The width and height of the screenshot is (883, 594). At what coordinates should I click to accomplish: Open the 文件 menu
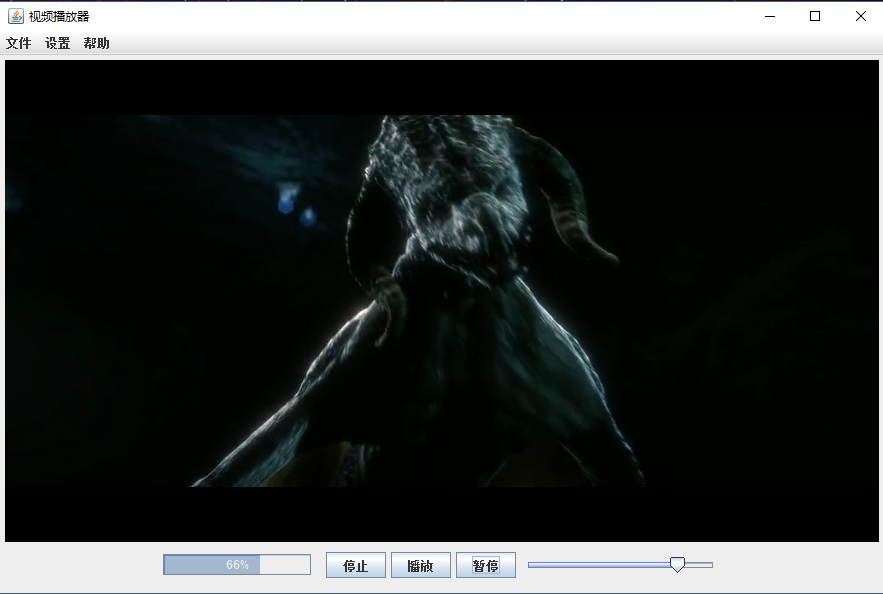click(x=19, y=43)
